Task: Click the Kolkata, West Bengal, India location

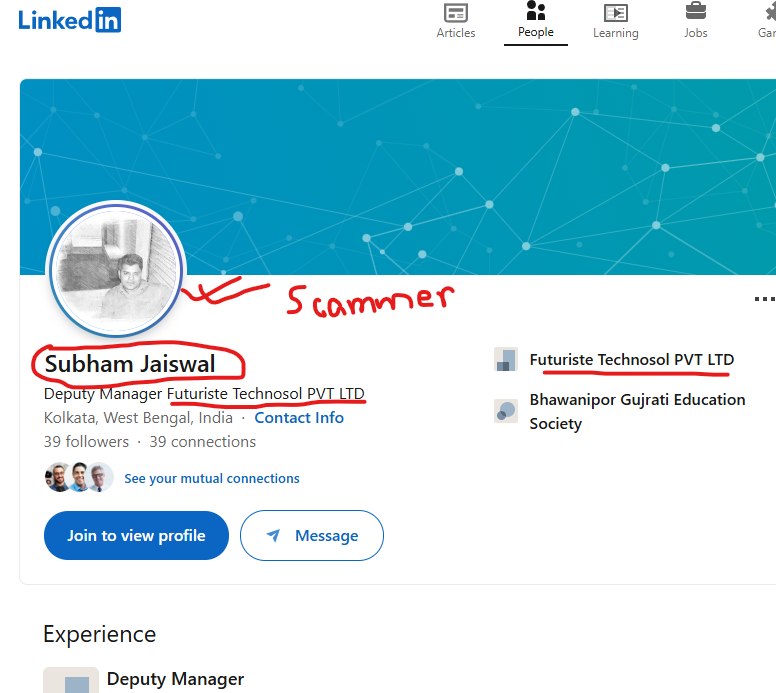Action: click(138, 418)
